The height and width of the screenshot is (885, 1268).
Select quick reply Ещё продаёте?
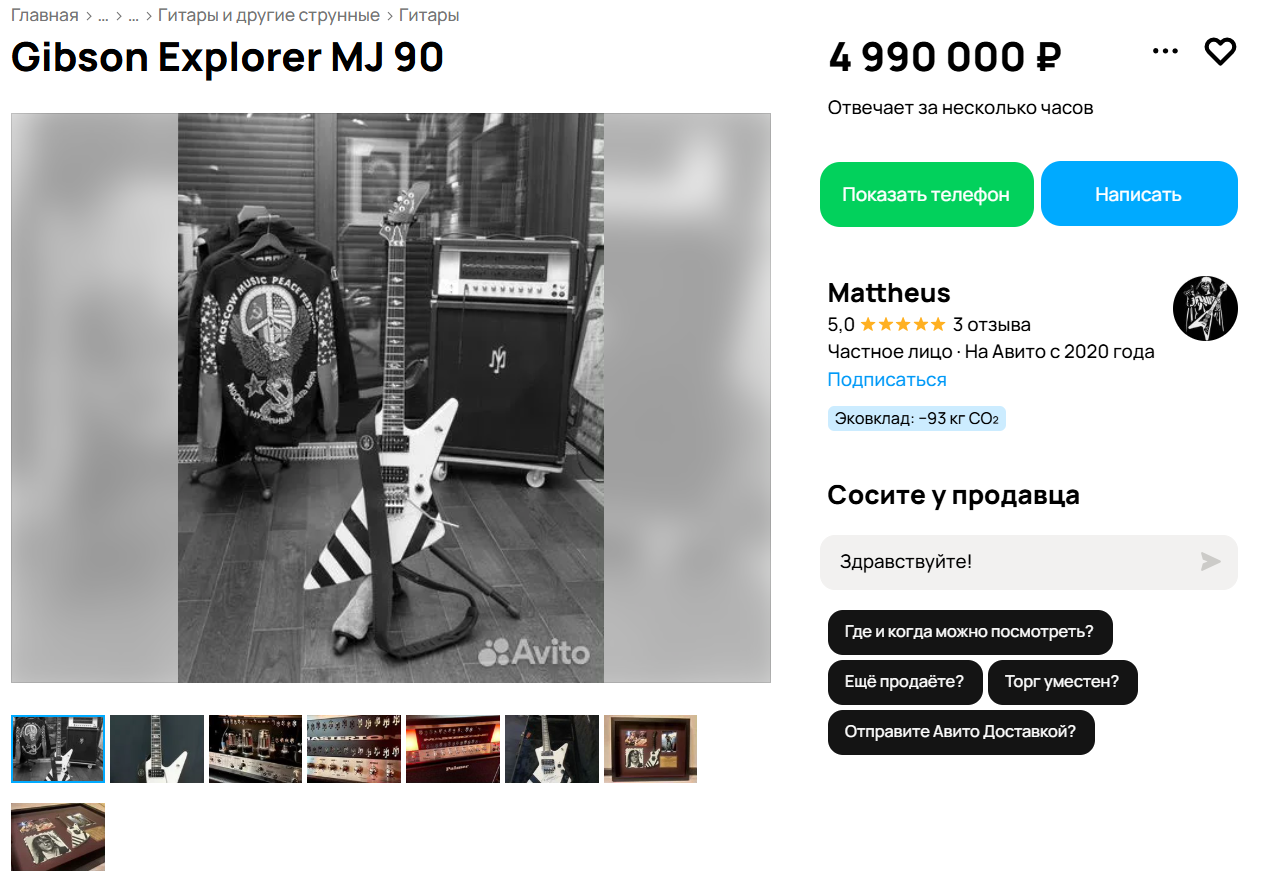click(904, 682)
